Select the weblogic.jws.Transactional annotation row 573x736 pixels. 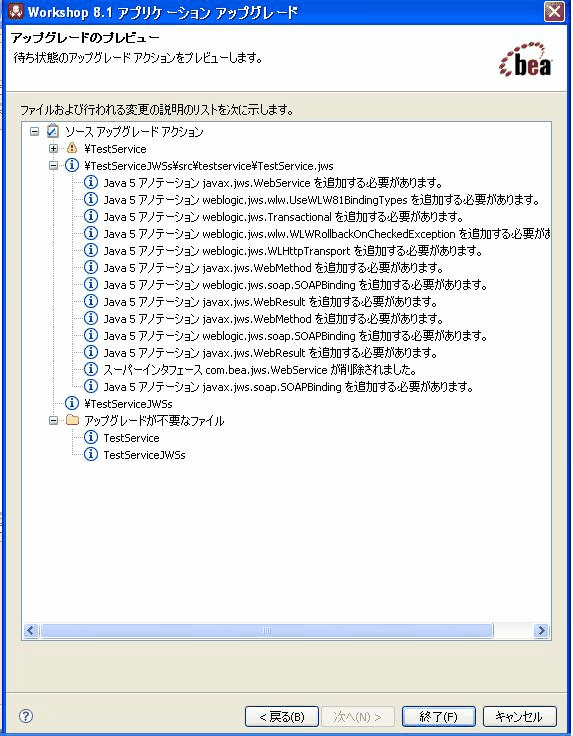283,217
